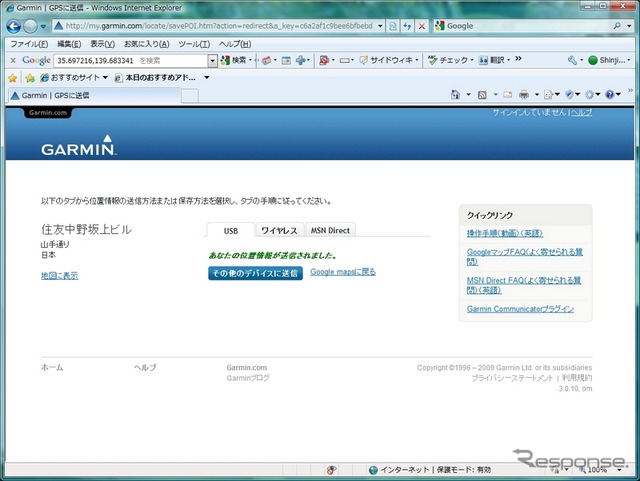Screen dimensions: 640x481
Task: Click the IE Print icon
Action: click(x=524, y=95)
